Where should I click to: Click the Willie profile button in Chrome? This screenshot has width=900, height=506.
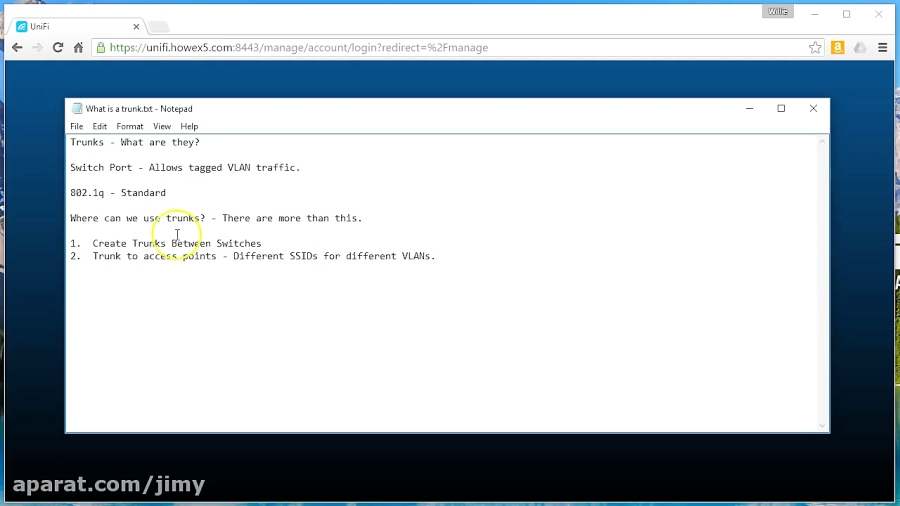tap(778, 11)
